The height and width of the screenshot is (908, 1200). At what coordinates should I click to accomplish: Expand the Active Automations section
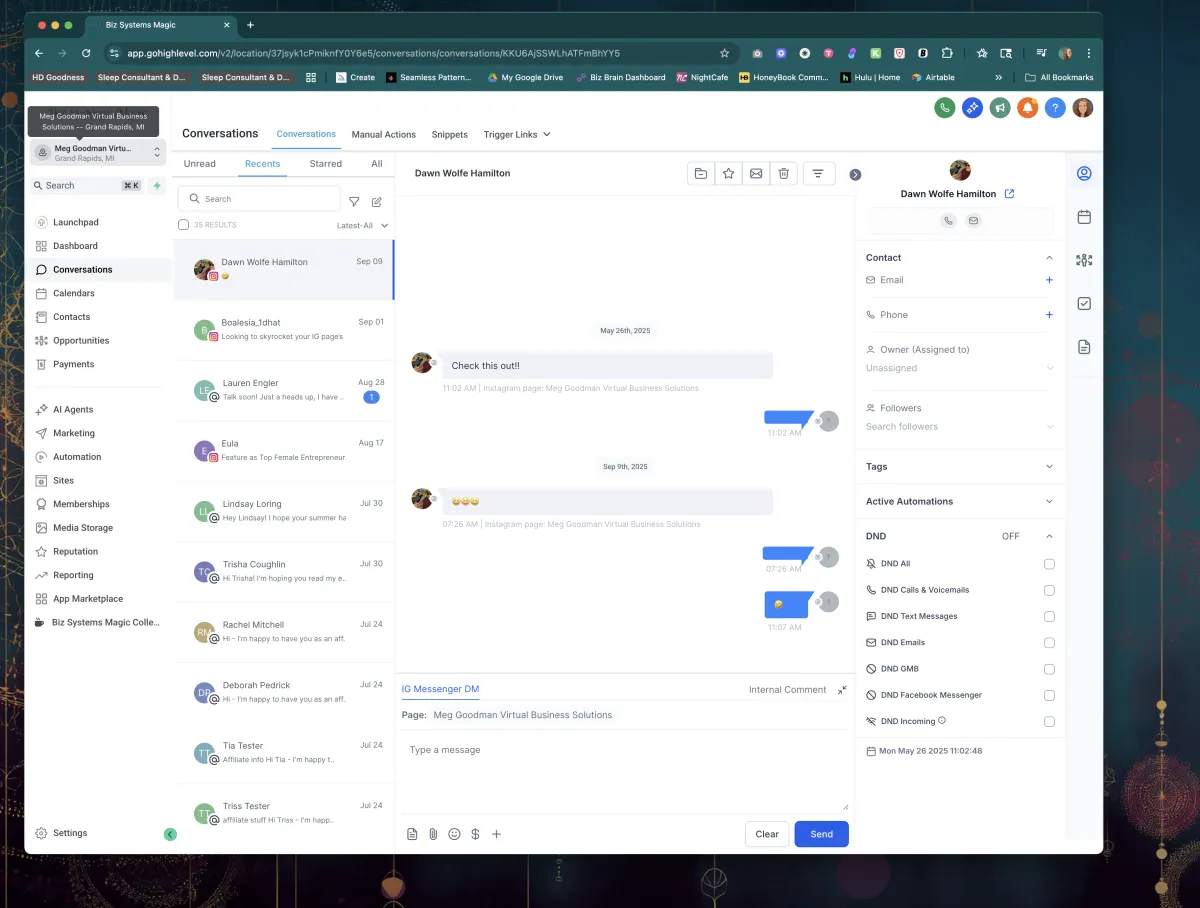[960, 502]
